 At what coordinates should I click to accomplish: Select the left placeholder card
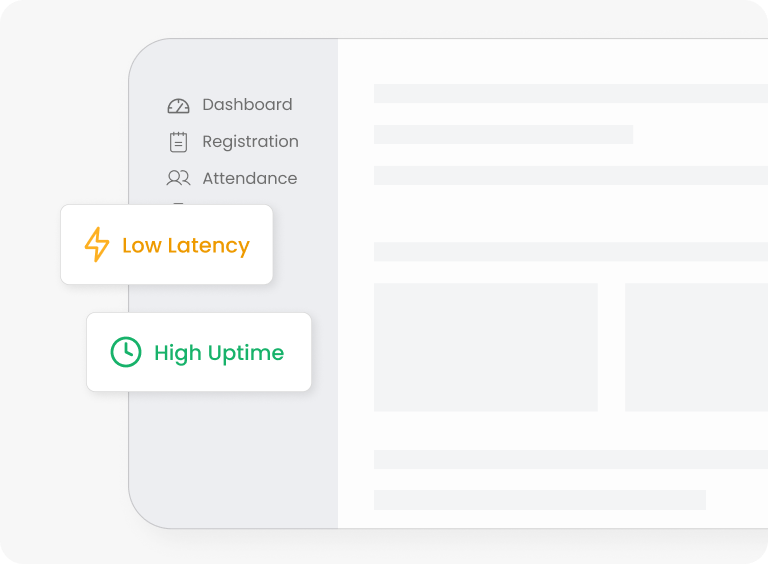tap(485, 347)
